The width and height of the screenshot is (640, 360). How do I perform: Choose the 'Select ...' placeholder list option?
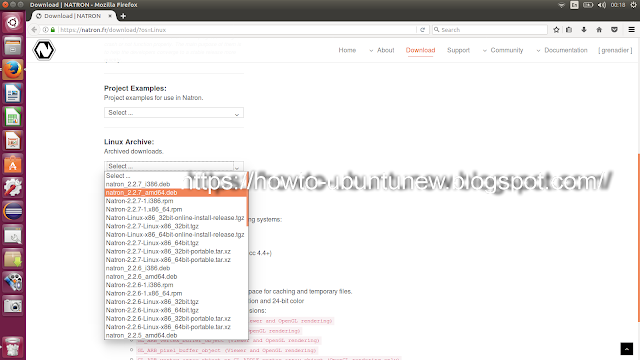click(176, 176)
